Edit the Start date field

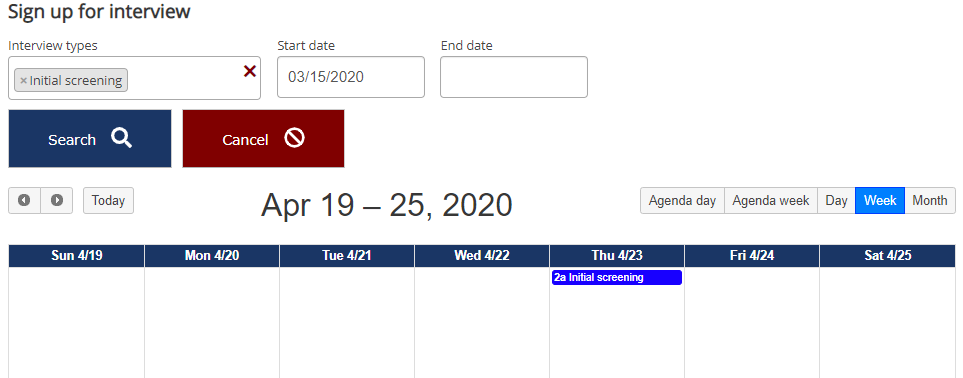[351, 77]
